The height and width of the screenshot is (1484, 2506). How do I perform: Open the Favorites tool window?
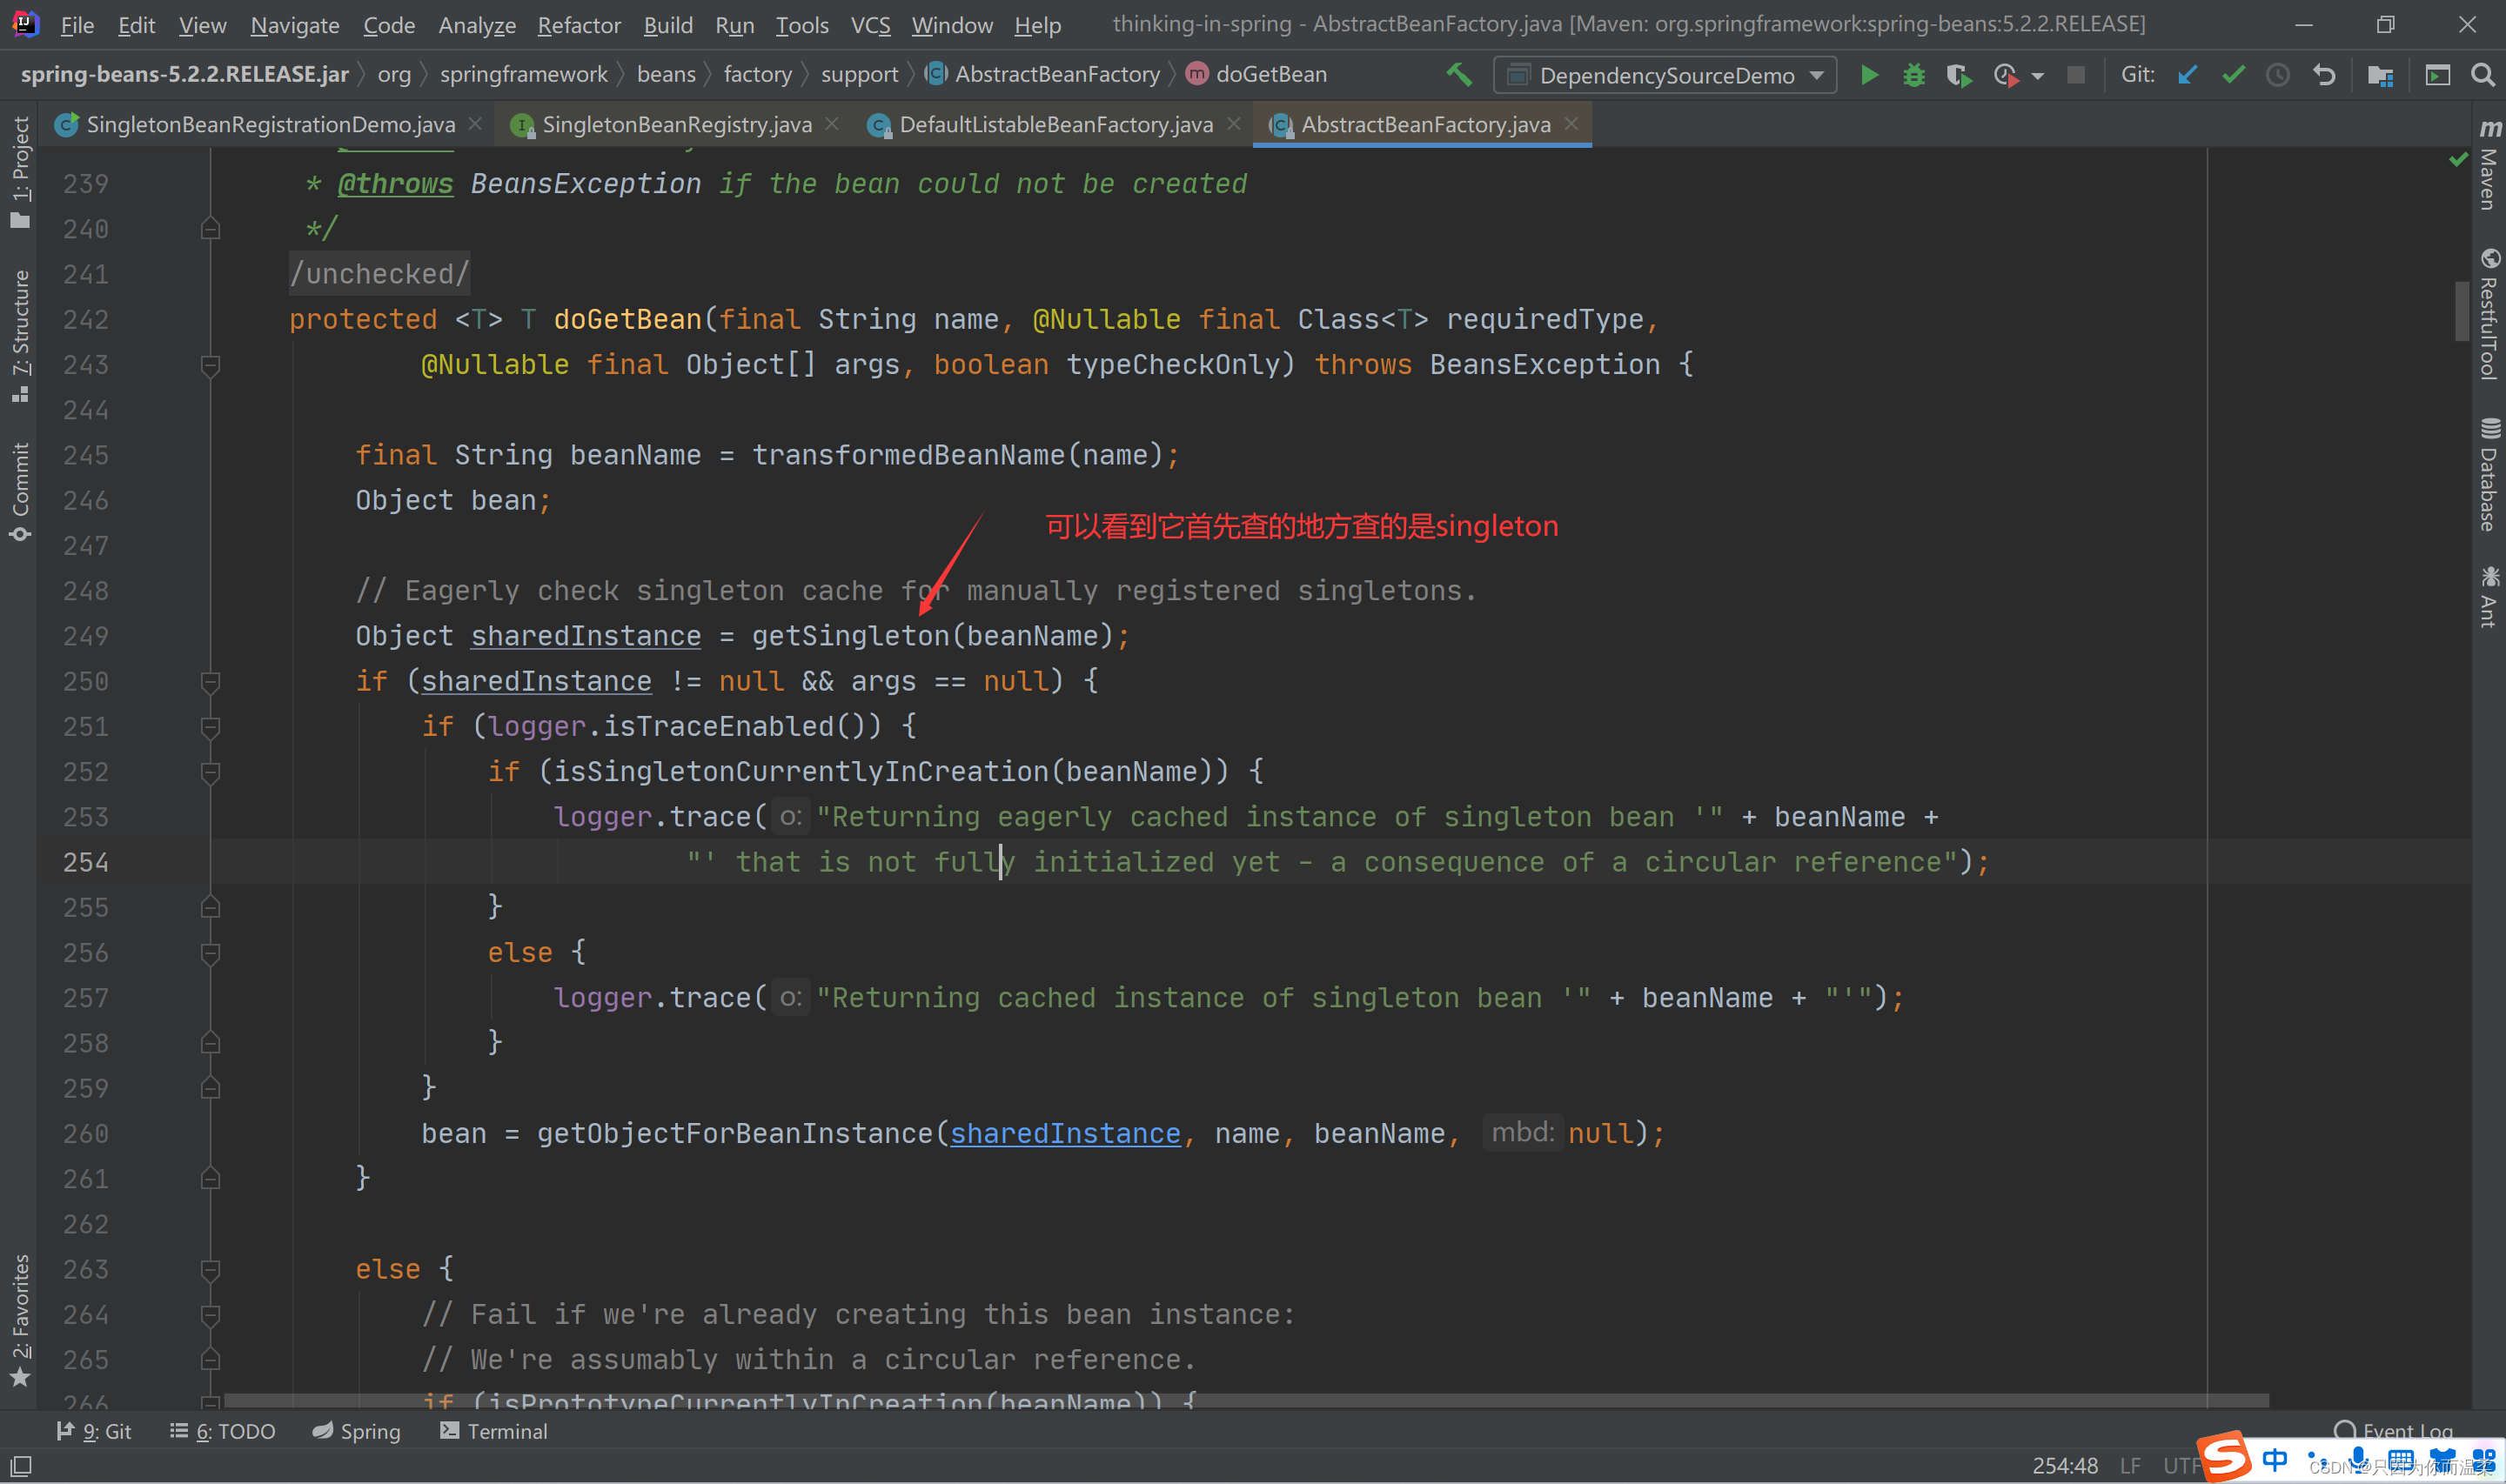tap(20, 1320)
